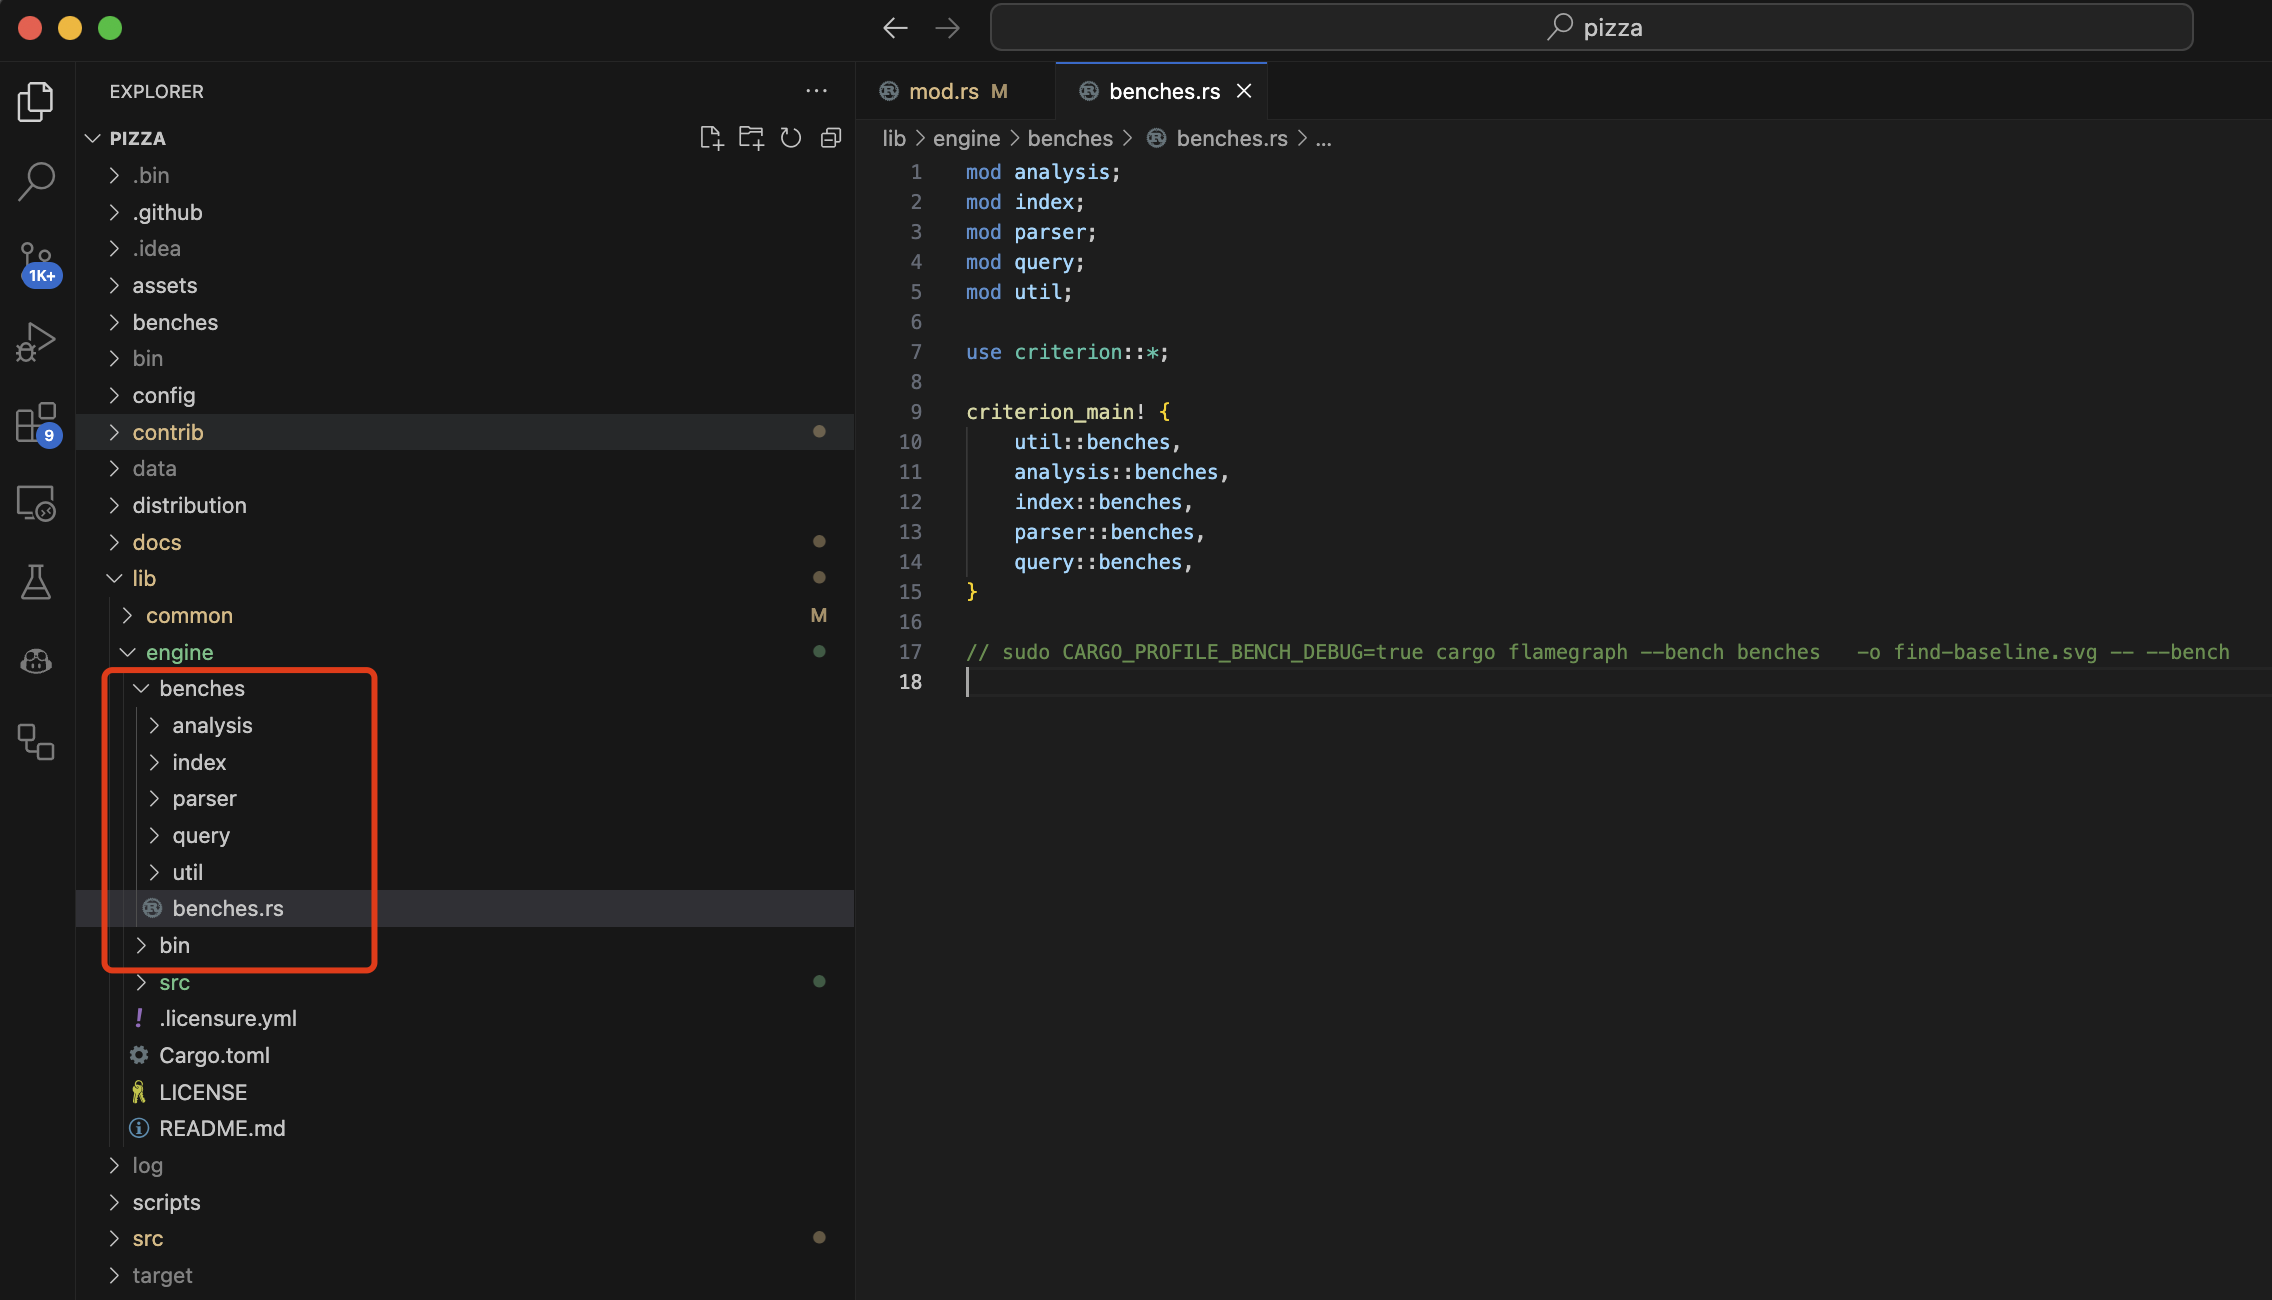
Task: Click the New Folder icon in Explorer
Action: pyautogui.click(x=751, y=138)
